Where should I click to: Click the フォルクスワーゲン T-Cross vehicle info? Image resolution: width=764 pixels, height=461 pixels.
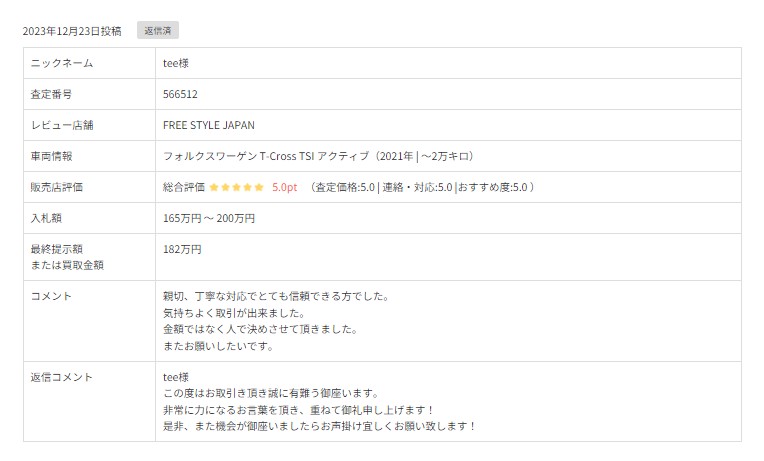[319, 156]
